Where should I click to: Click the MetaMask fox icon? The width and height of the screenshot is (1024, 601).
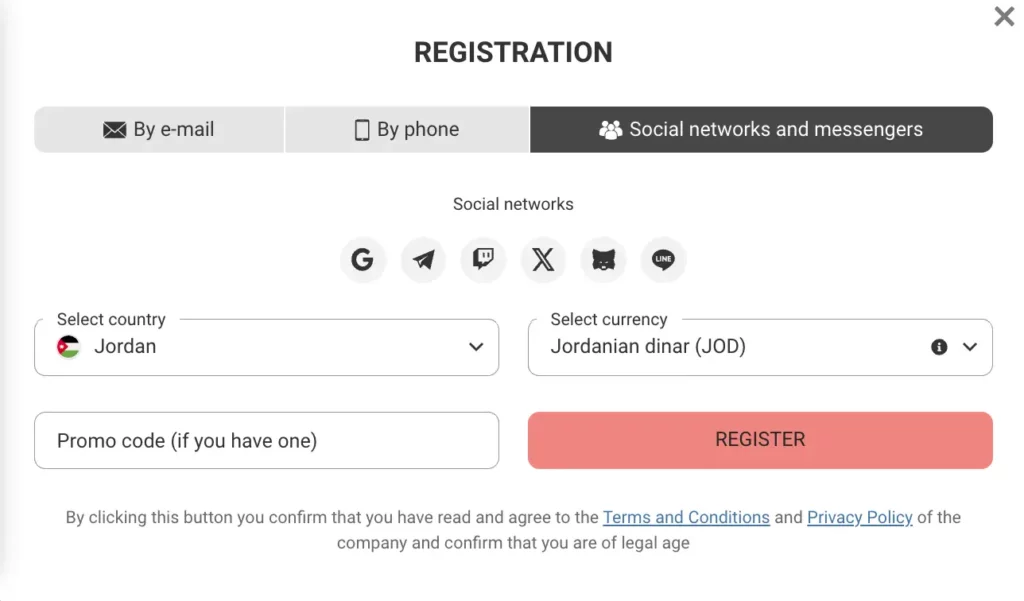603,259
